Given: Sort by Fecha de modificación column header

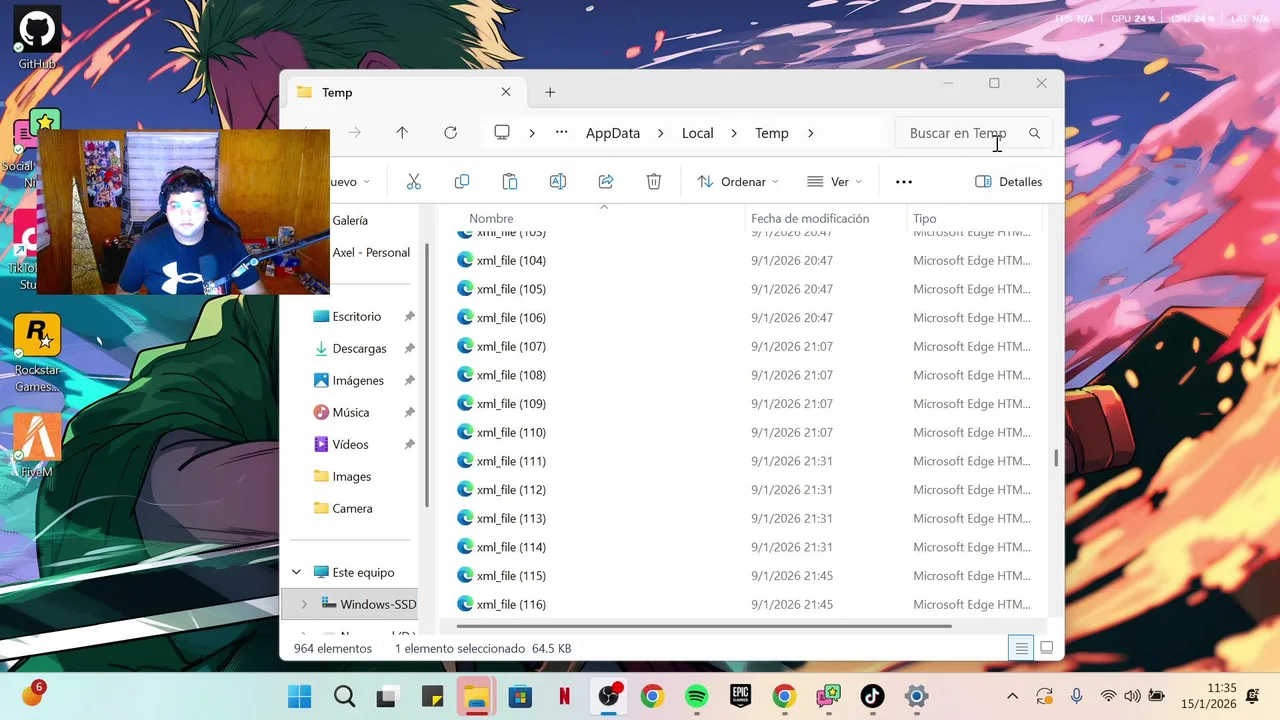Looking at the screenshot, I should pyautogui.click(x=810, y=218).
